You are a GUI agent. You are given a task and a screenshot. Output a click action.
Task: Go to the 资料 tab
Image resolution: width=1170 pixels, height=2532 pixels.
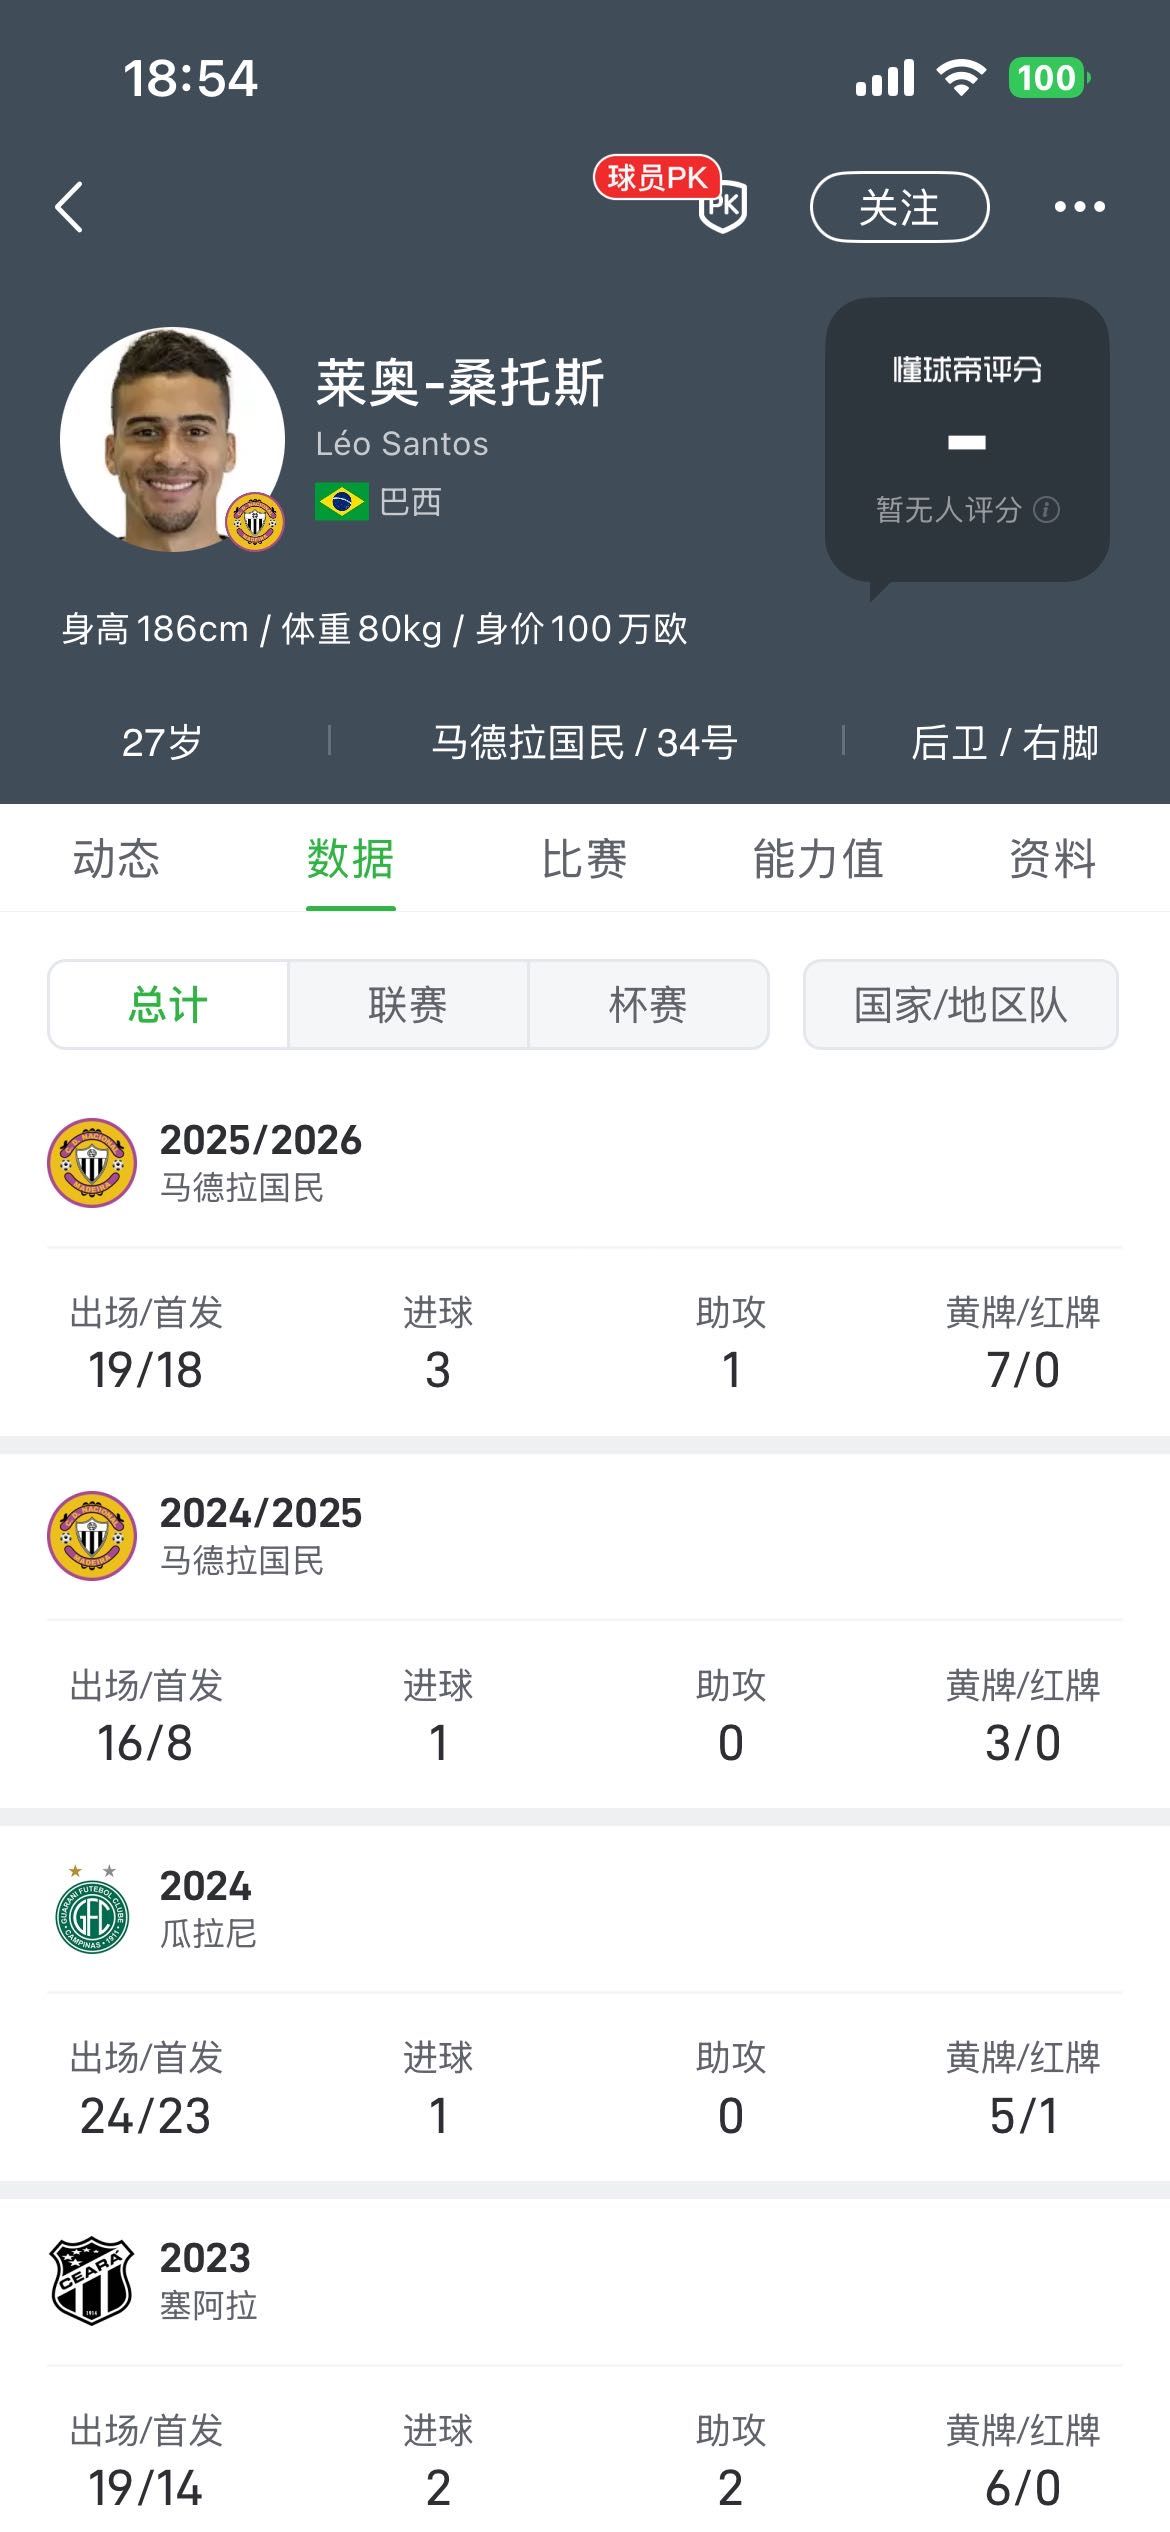(1052, 858)
